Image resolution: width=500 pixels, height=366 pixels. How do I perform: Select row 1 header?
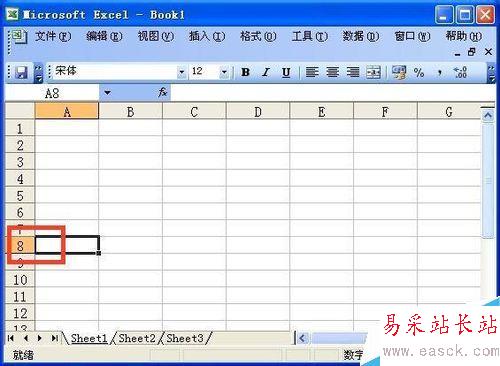(x=20, y=128)
